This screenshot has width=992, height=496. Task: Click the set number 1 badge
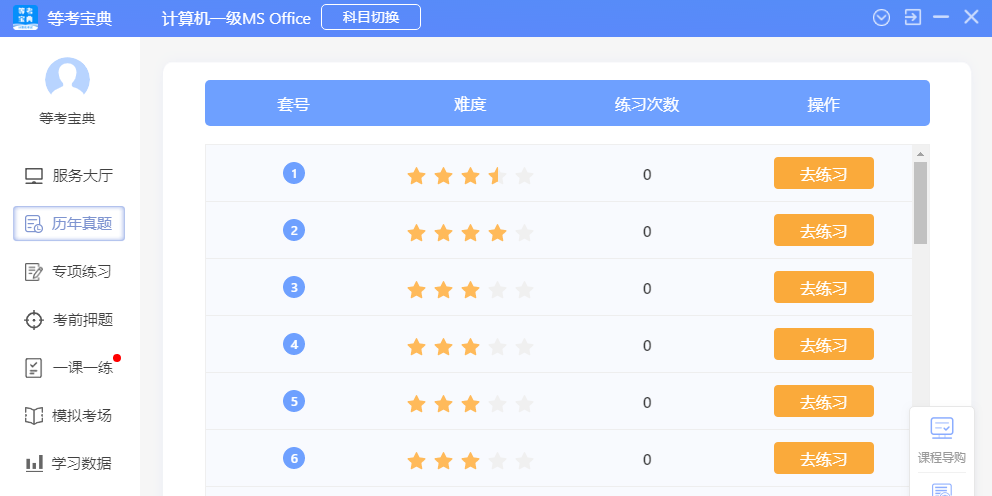[x=294, y=173]
